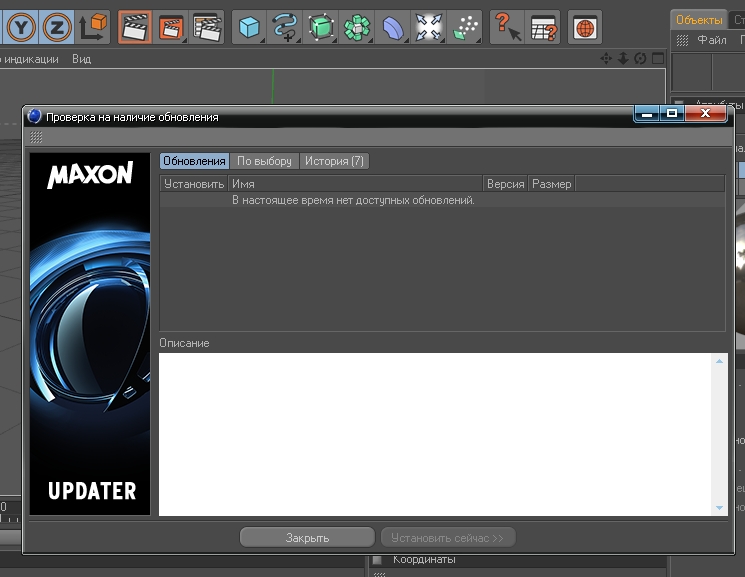The height and width of the screenshot is (577, 745).
Task: Click the Установить column header
Action: pos(194,184)
